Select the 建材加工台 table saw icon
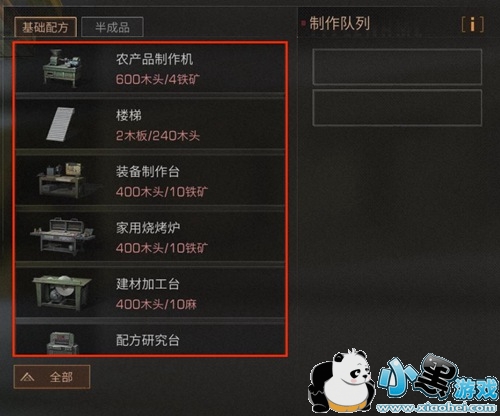The image size is (500, 416). [x=62, y=292]
